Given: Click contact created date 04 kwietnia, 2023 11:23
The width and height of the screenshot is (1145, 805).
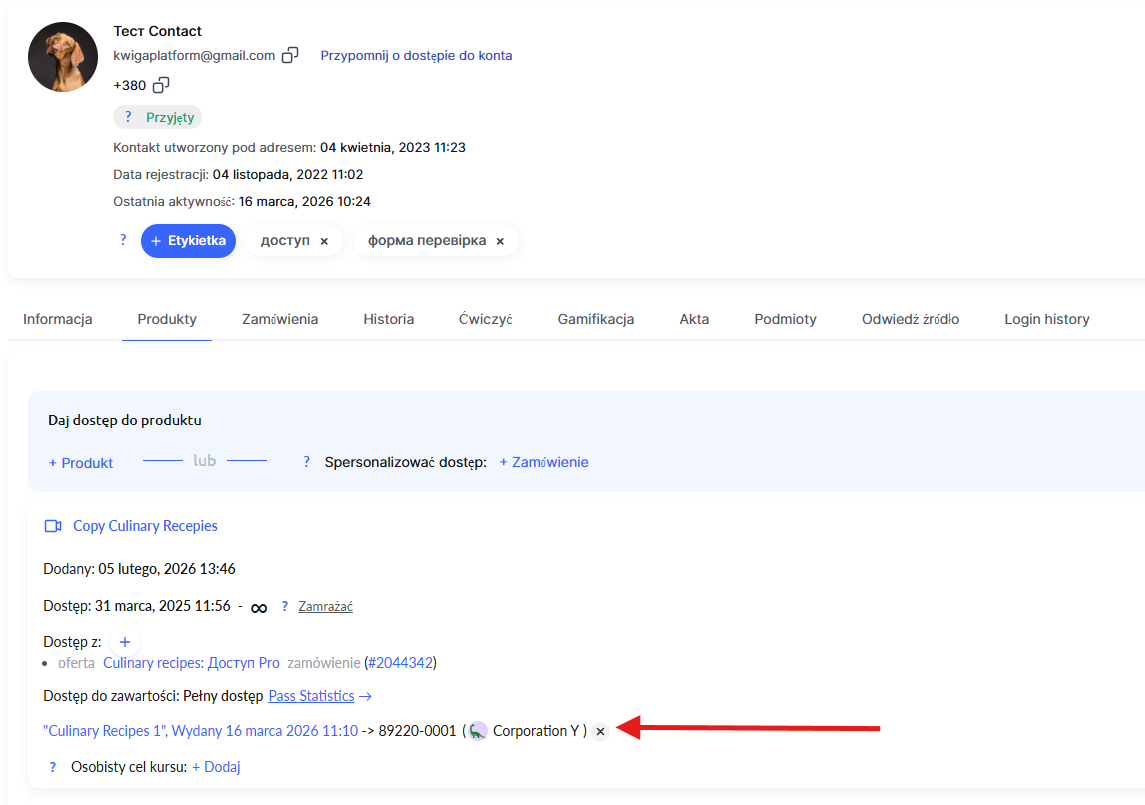Looking at the screenshot, I should coord(393,148).
